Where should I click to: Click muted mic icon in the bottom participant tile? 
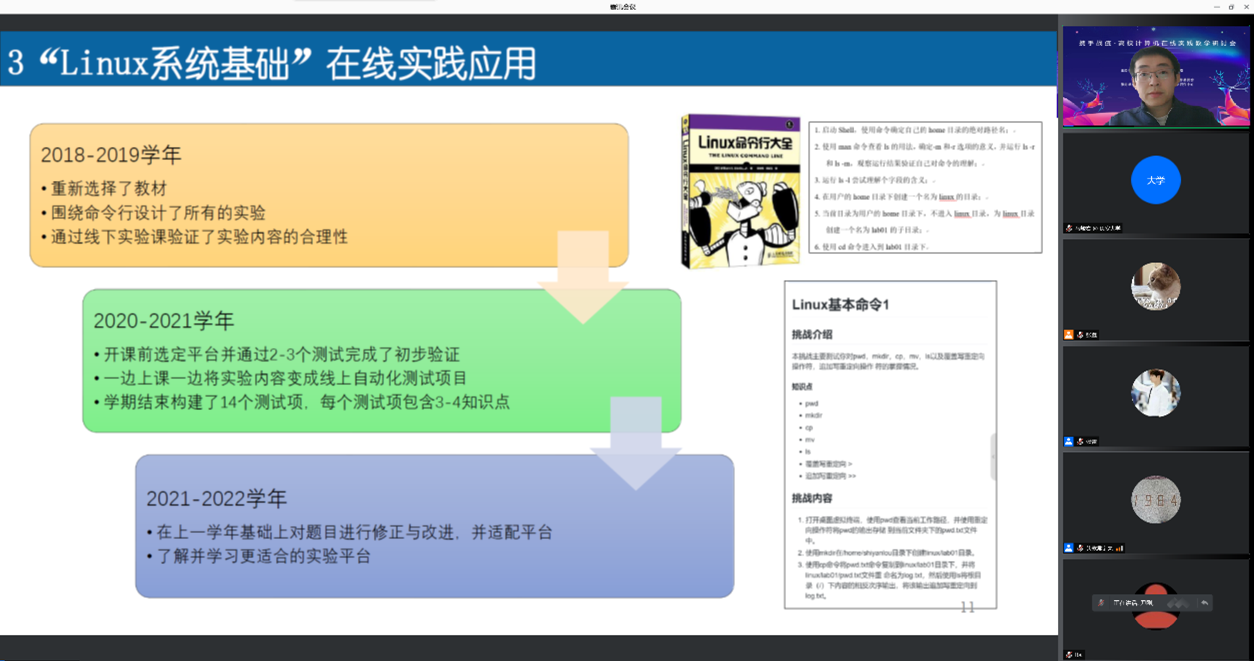click(1069, 654)
